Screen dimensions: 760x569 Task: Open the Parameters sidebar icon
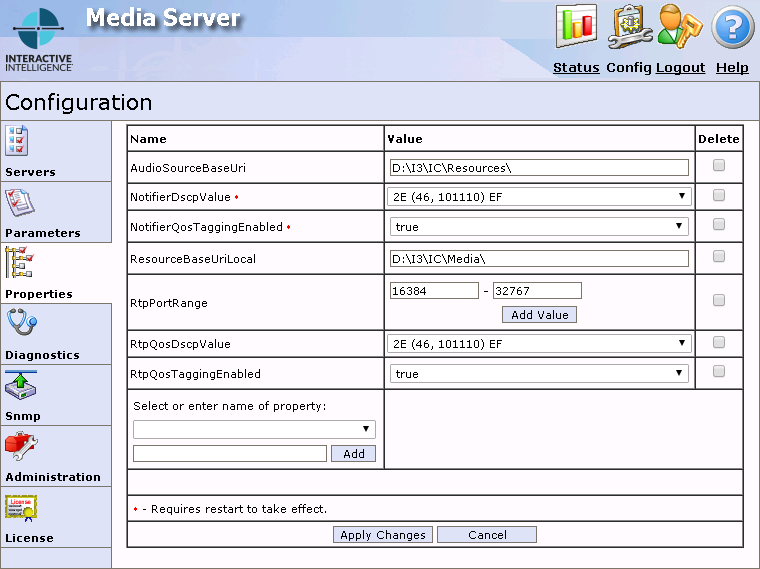pyautogui.click(x=19, y=203)
